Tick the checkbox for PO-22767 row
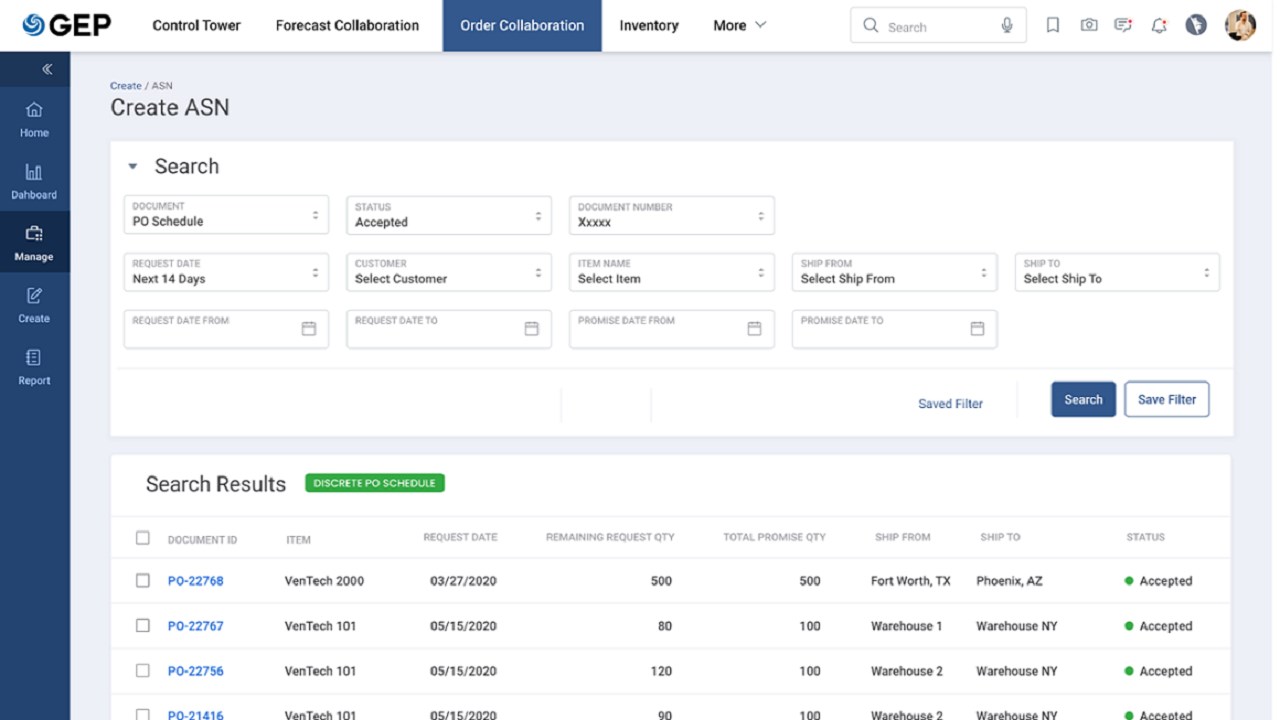Screen dimensions: 1280x720 [x=143, y=625]
